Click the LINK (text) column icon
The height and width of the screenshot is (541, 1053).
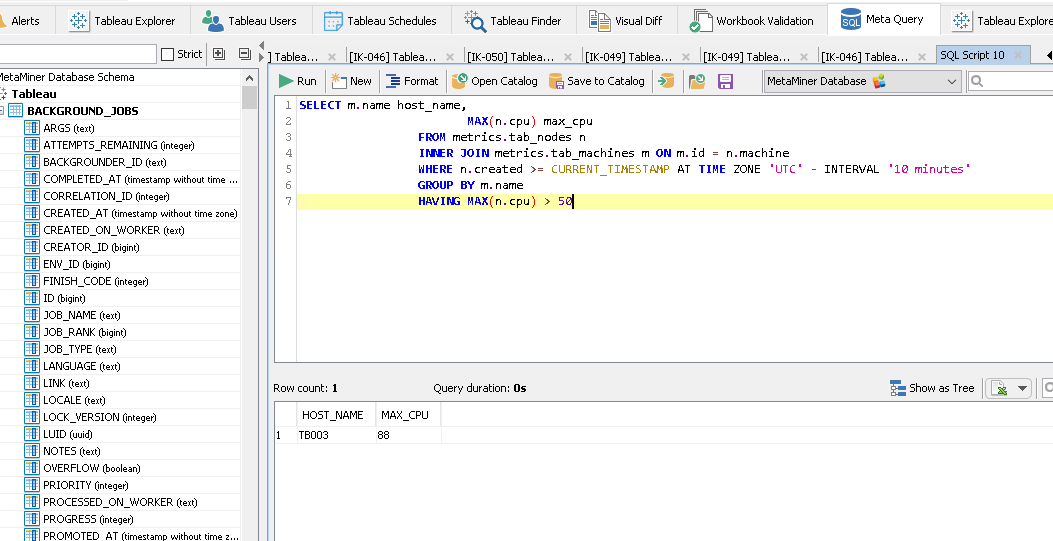coord(32,383)
